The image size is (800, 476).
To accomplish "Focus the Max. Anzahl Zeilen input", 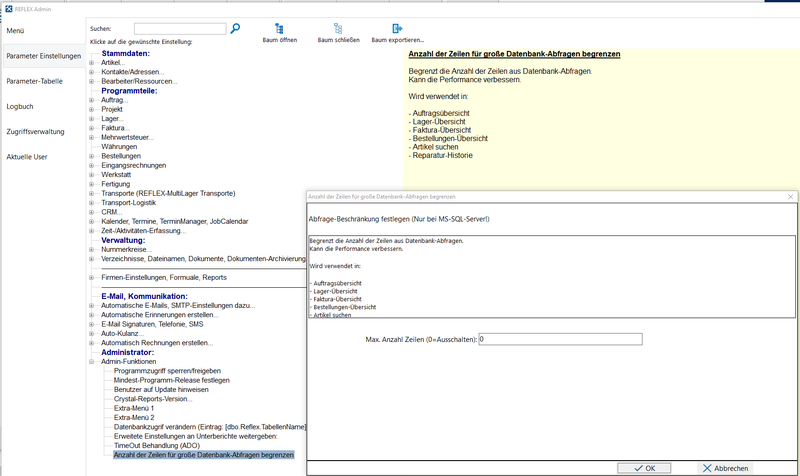I will click(560, 339).
